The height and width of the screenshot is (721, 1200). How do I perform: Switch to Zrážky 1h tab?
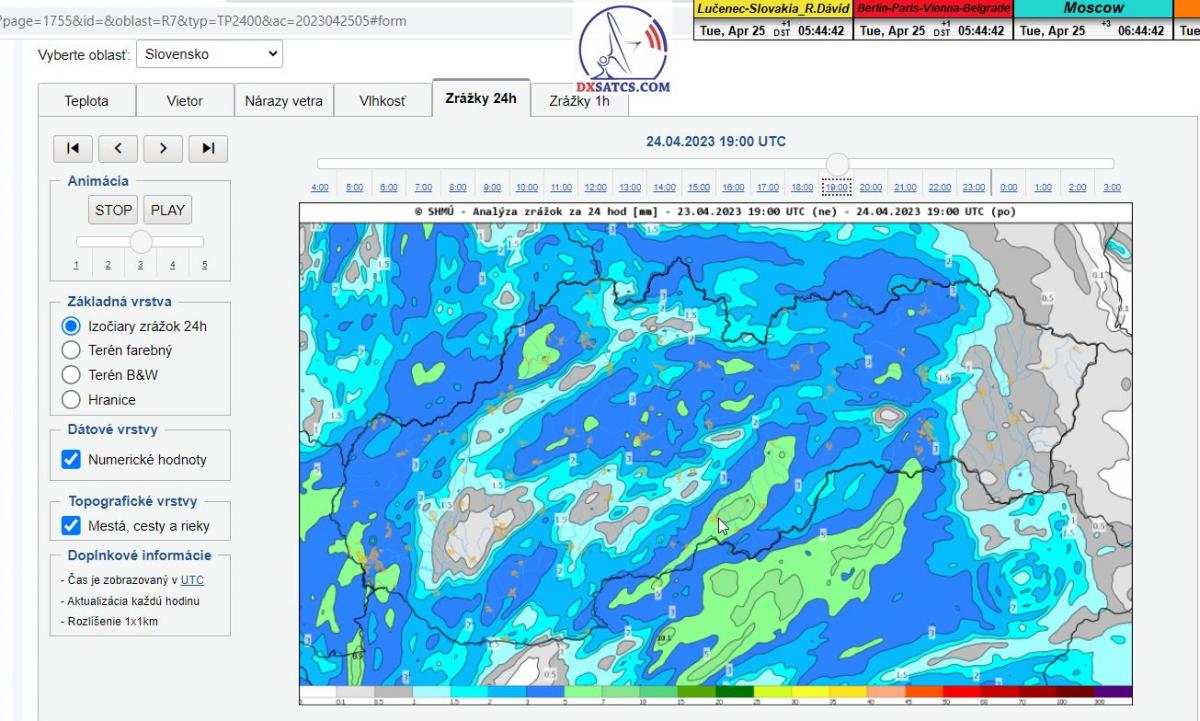coord(579,101)
